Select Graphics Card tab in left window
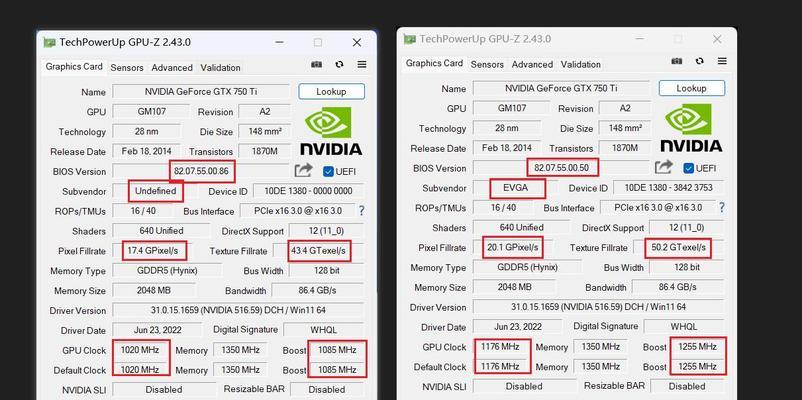The width and height of the screenshot is (802, 400). tap(74, 66)
